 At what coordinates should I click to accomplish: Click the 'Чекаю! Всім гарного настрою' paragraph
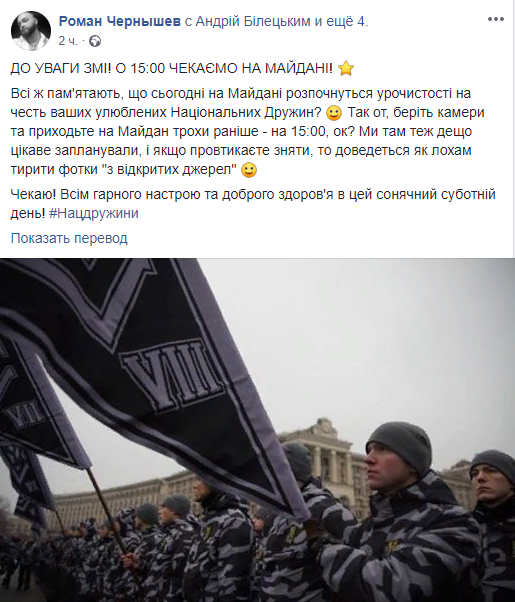pyautogui.click(x=253, y=204)
